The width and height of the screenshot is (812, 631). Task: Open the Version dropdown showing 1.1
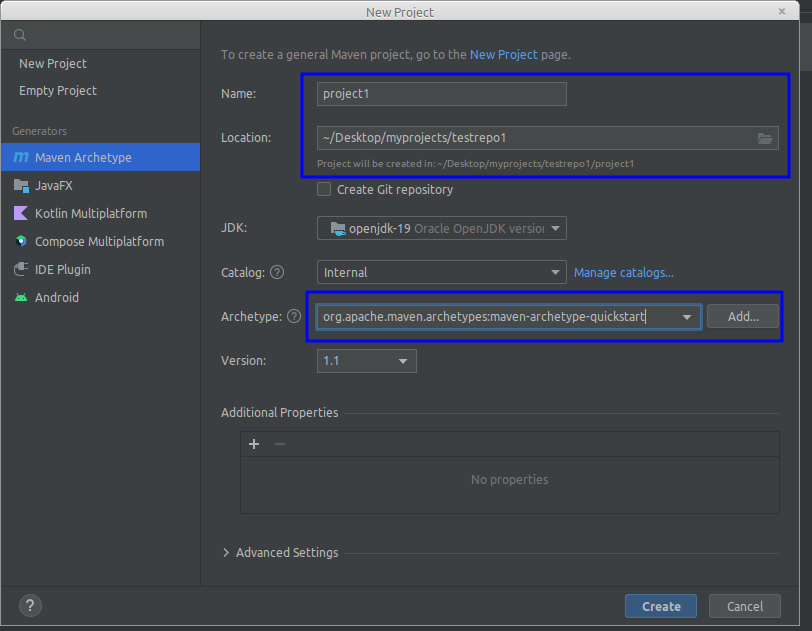click(x=367, y=361)
